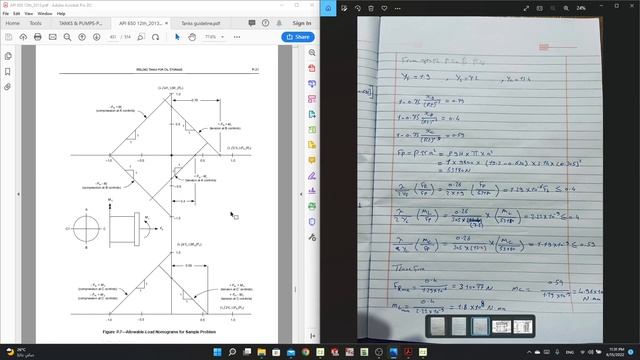
Task: Switch to the Home tab in Acrobat
Action: point(12,23)
